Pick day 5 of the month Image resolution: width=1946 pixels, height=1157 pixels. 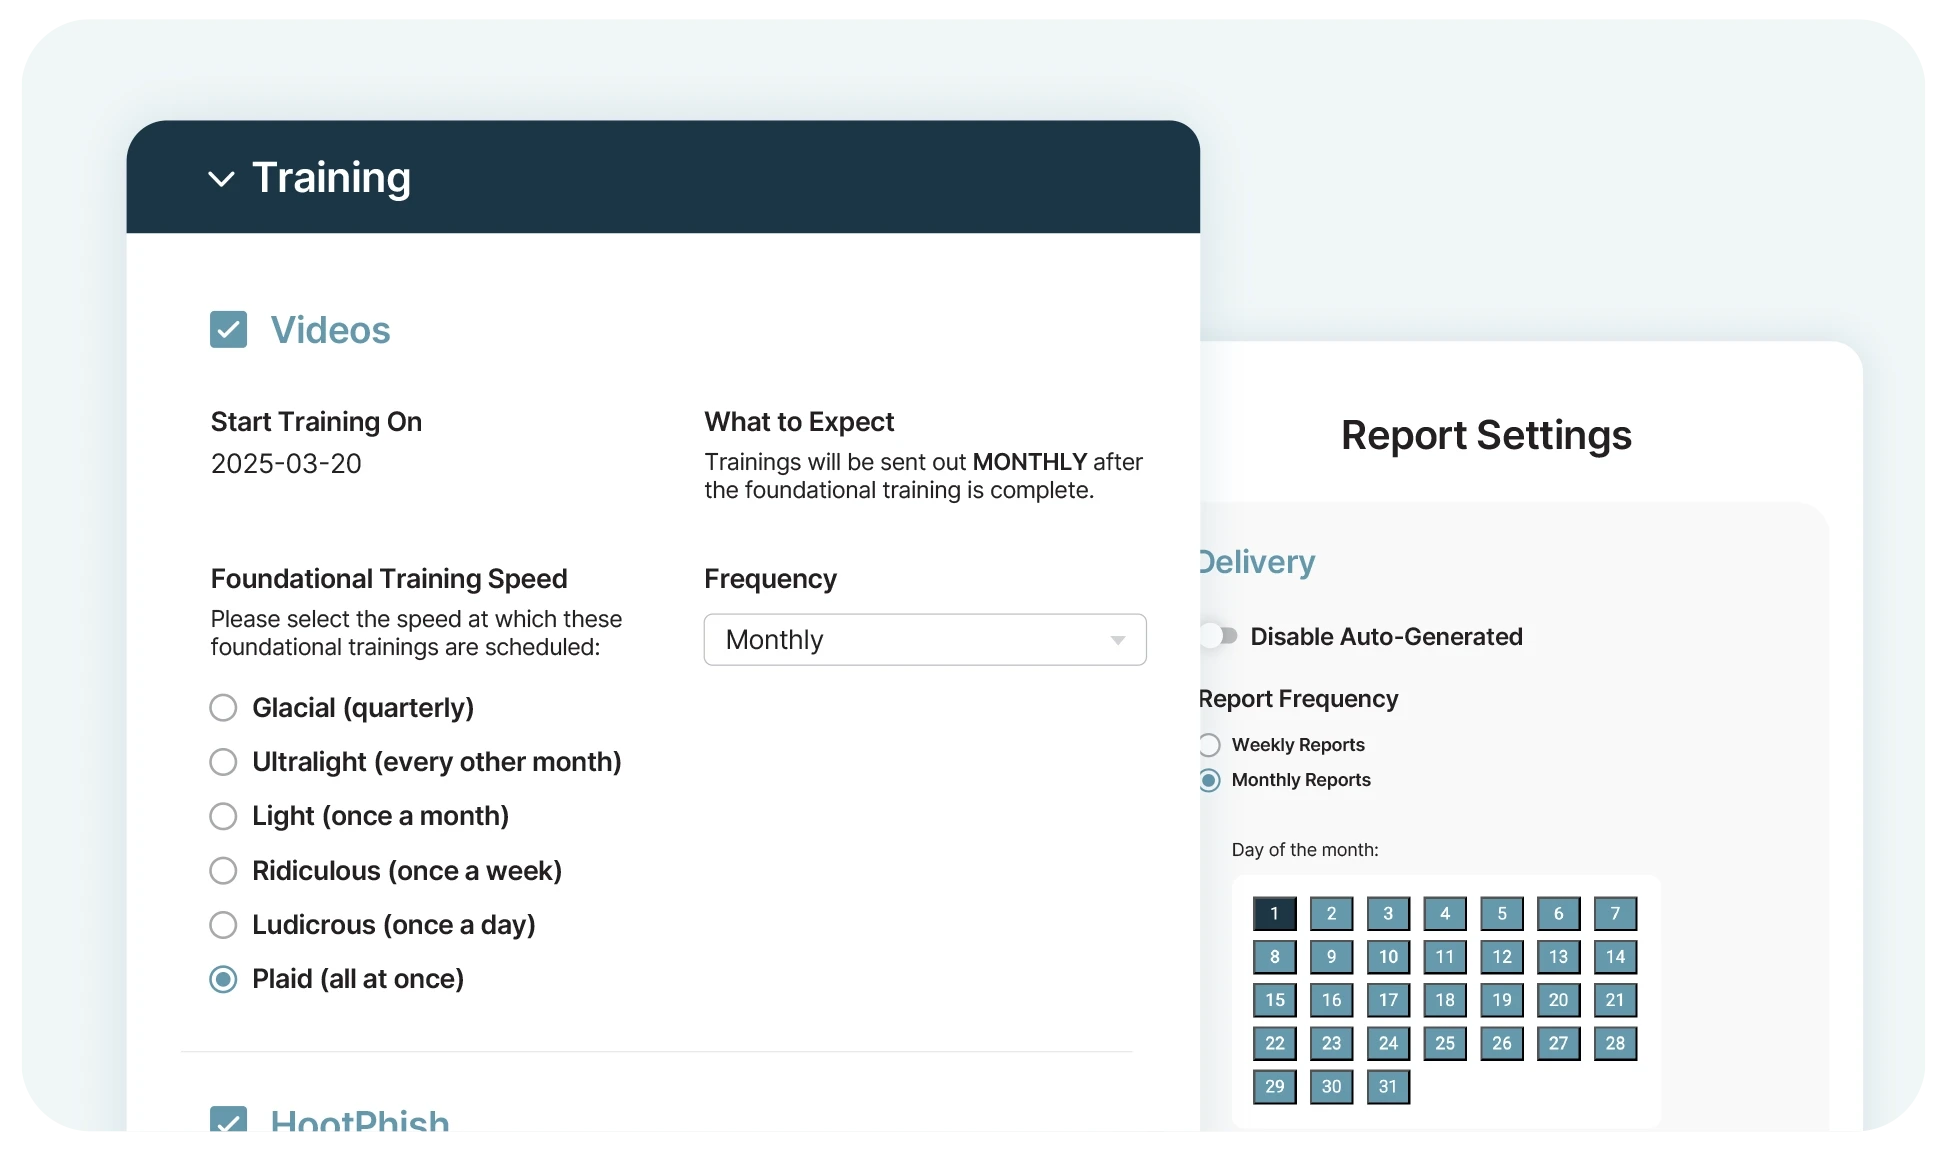click(1502, 913)
